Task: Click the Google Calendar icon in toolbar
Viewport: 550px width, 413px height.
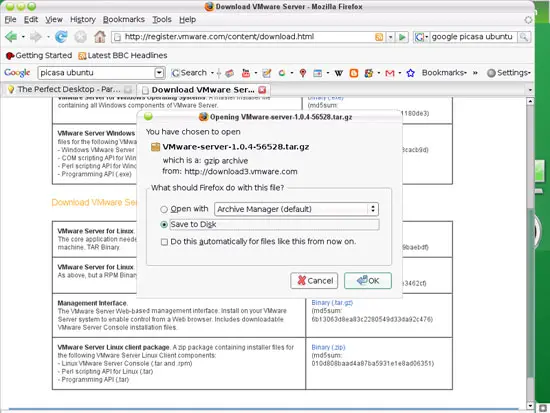Action: tap(317, 73)
